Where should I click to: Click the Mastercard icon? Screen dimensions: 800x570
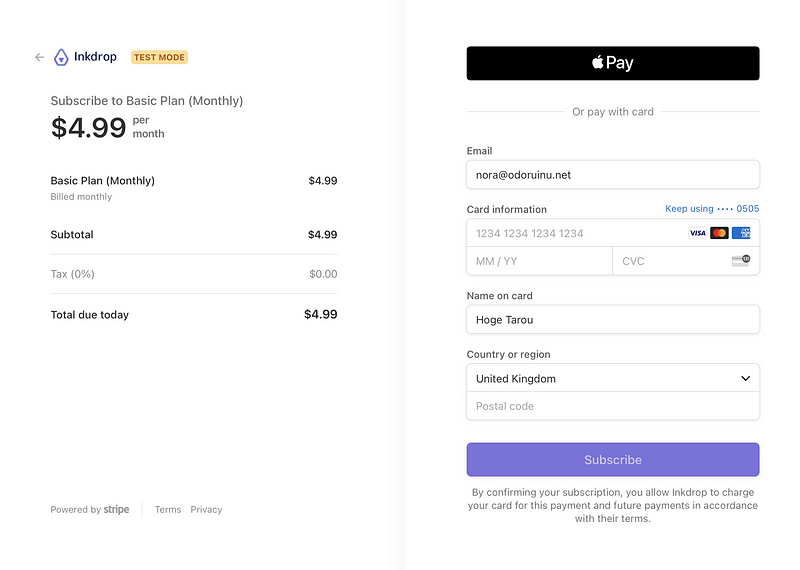click(719, 233)
